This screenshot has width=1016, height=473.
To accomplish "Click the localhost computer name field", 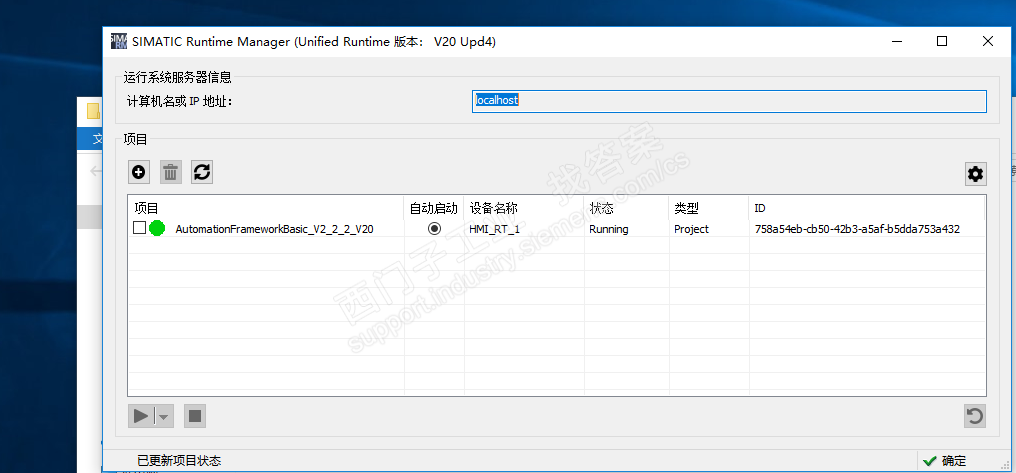I will 729,101.
